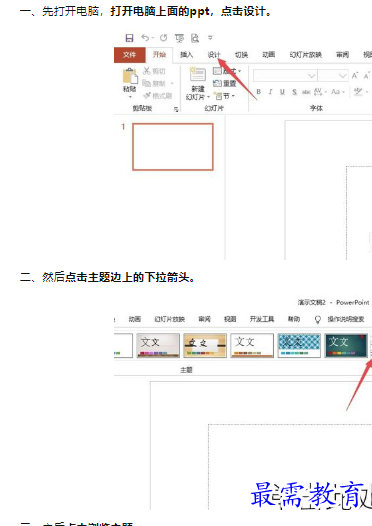Open 审阅 tab in the second PowerPoint screenshot
Image resolution: width=372 pixels, height=526 pixels.
click(204, 319)
